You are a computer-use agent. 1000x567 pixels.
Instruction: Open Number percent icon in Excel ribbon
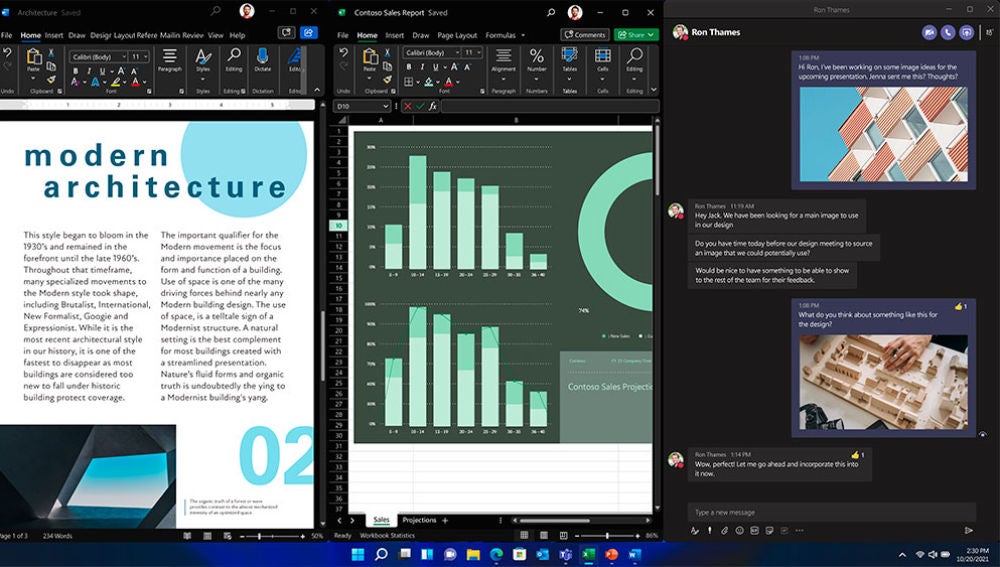tap(537, 56)
